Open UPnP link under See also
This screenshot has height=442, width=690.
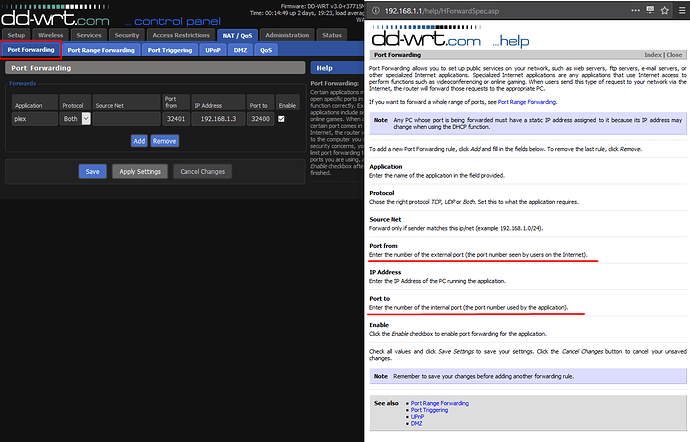(x=417, y=416)
